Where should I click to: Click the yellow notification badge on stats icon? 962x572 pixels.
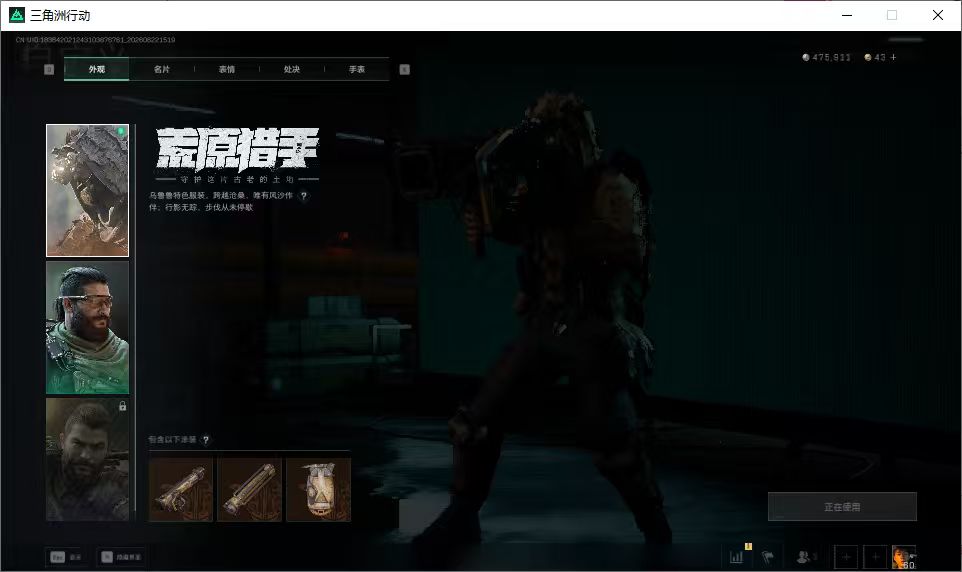tap(748, 546)
